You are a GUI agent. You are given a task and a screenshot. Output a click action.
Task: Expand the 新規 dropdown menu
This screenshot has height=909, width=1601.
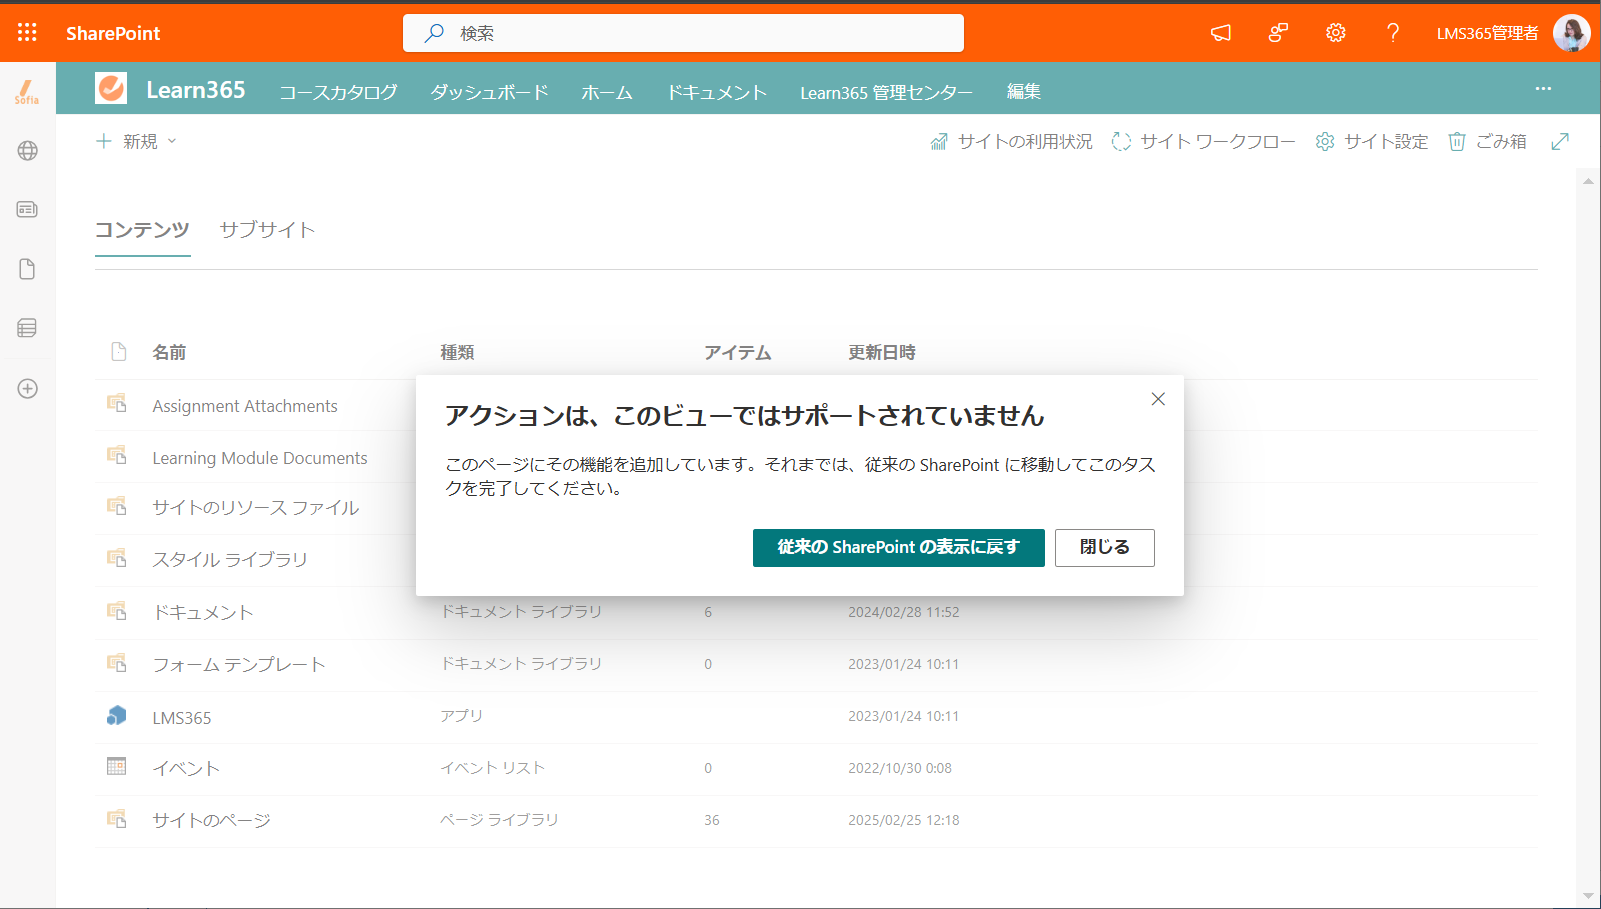136,141
